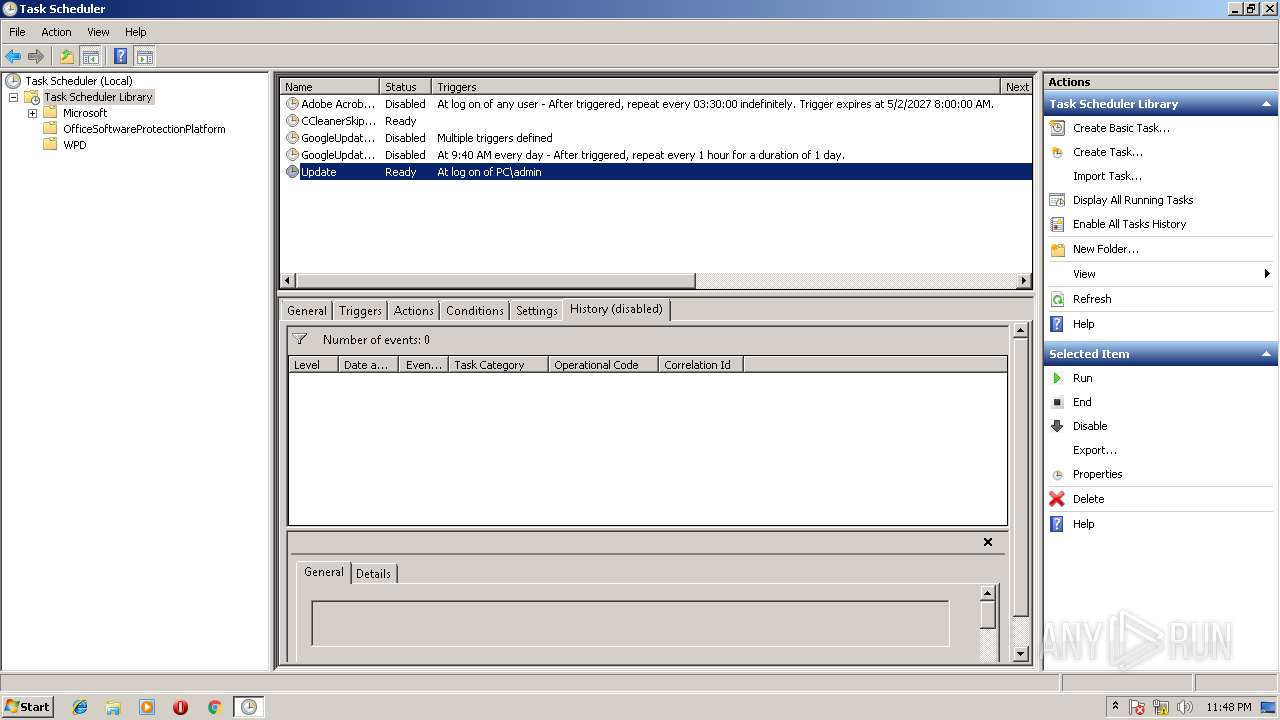Select the CCleanerSkip task row
This screenshot has height=720, width=1280.
[656, 121]
